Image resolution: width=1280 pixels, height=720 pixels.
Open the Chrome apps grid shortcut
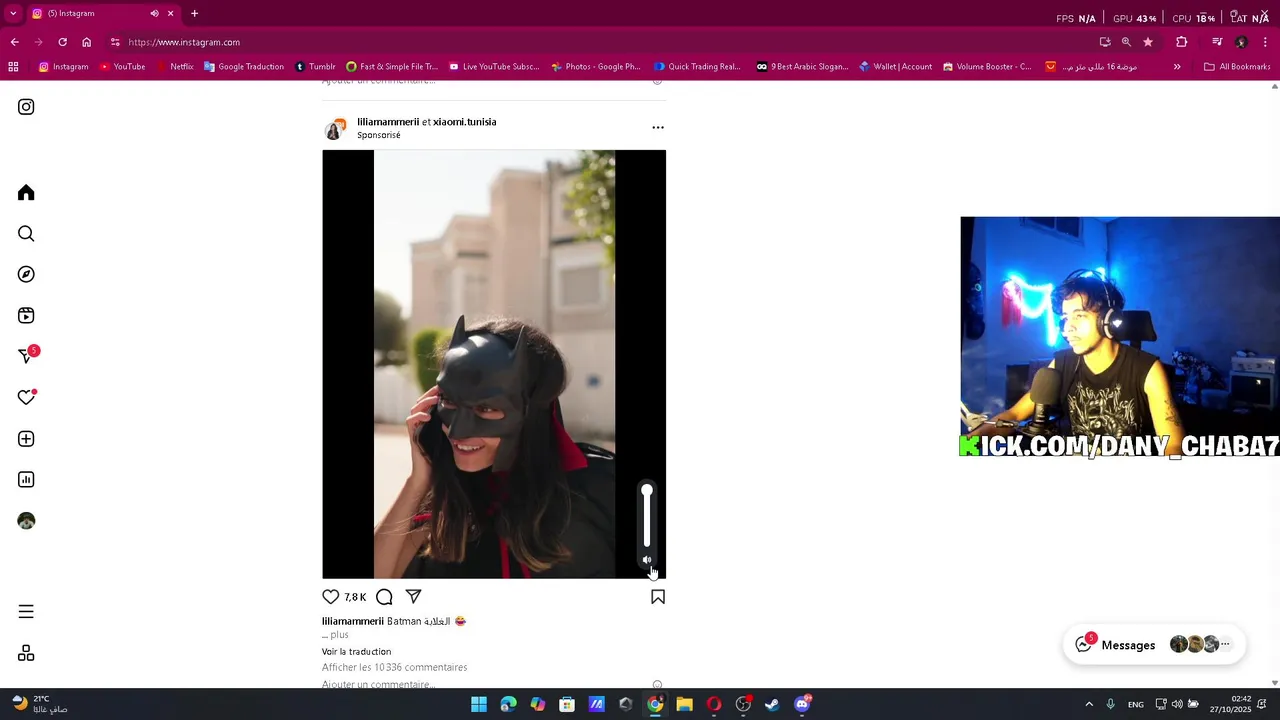point(13,67)
